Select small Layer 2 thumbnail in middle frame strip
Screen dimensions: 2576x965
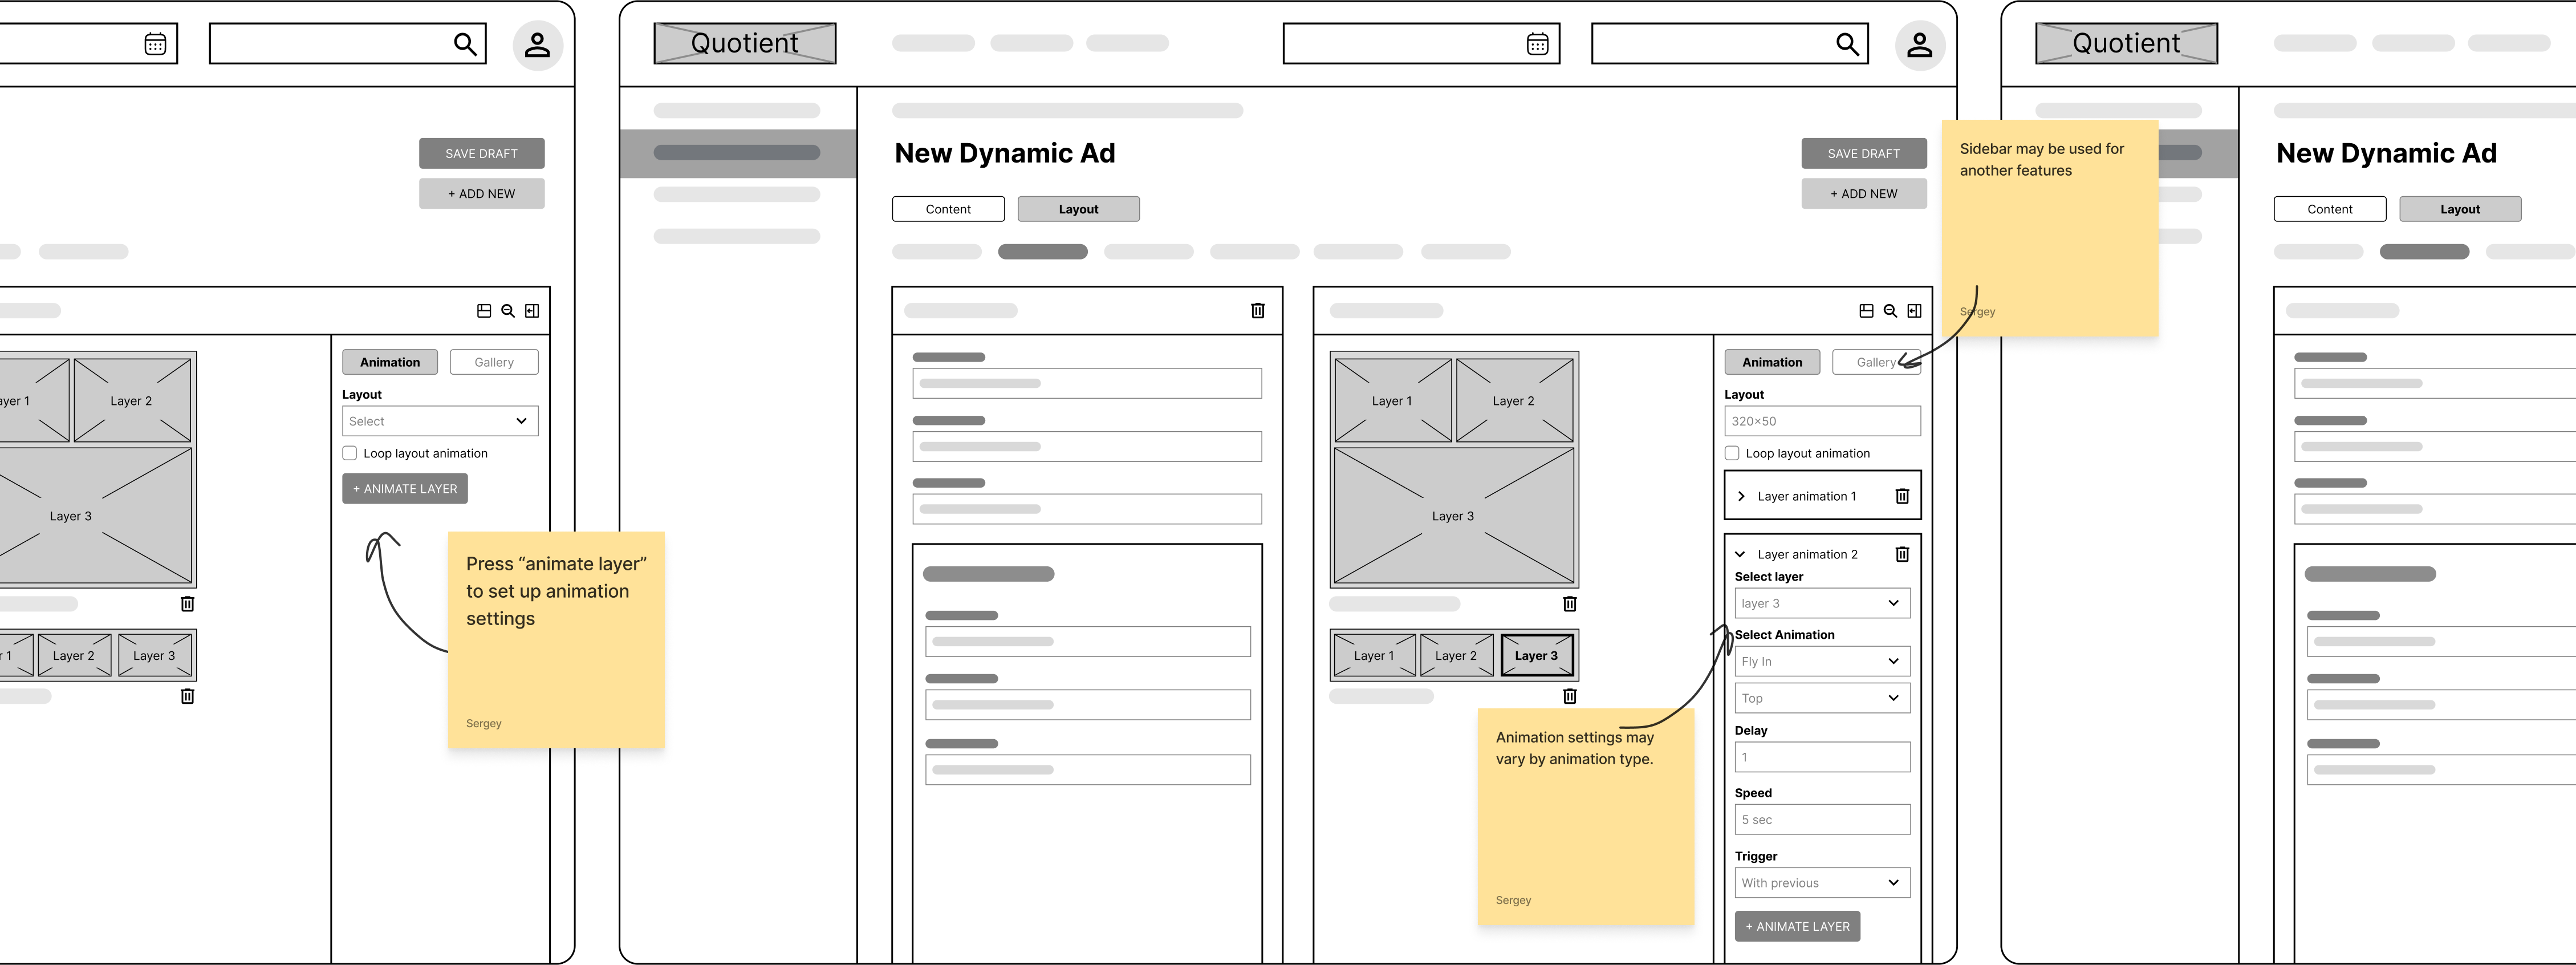click(1456, 656)
